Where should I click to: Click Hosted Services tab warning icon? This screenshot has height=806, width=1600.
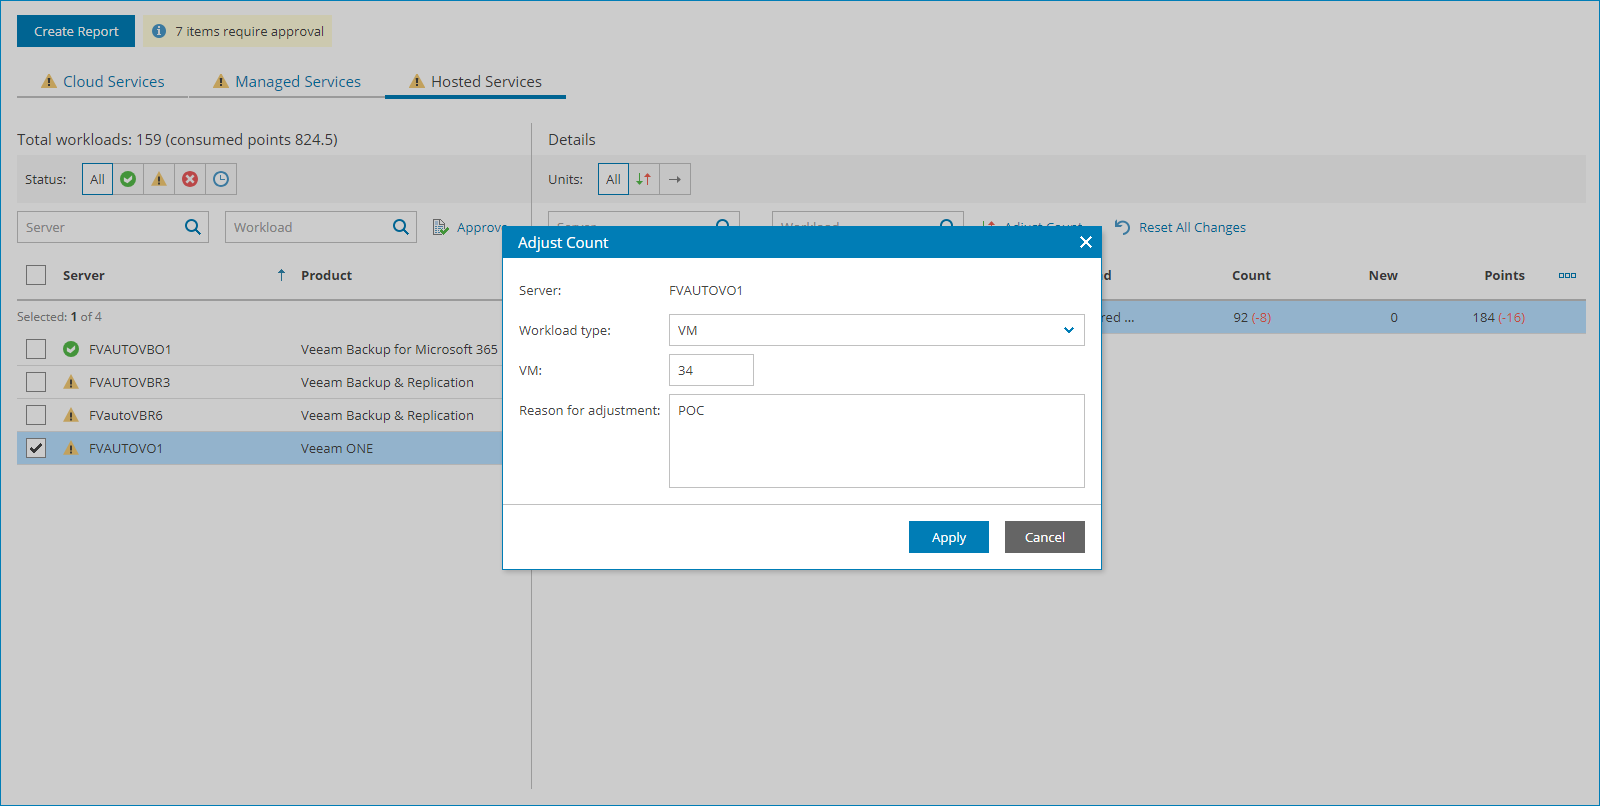(x=416, y=81)
